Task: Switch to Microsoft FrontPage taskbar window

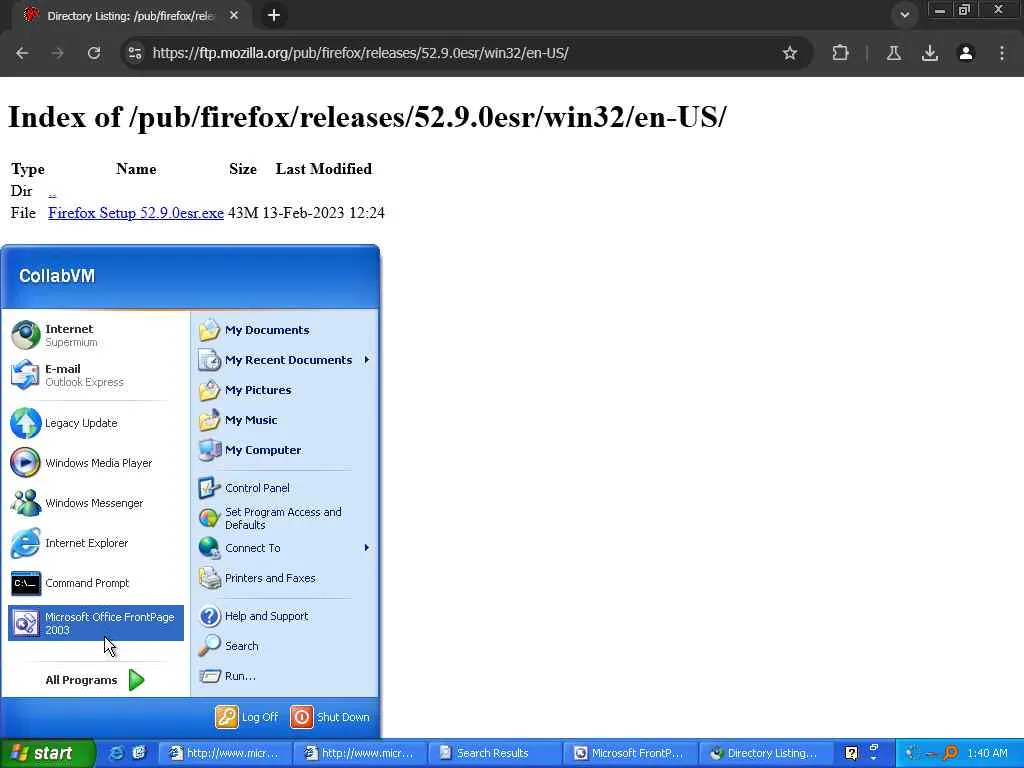Action: coord(629,753)
